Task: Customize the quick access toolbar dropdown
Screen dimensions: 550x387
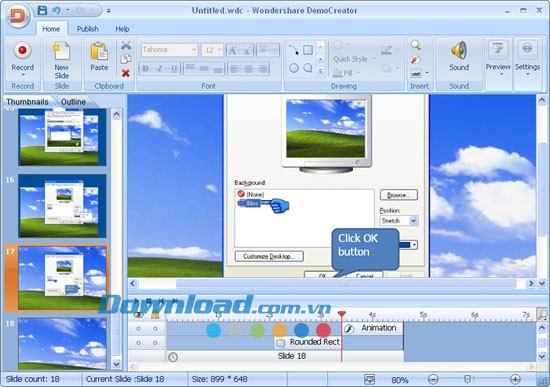Action: (109, 11)
